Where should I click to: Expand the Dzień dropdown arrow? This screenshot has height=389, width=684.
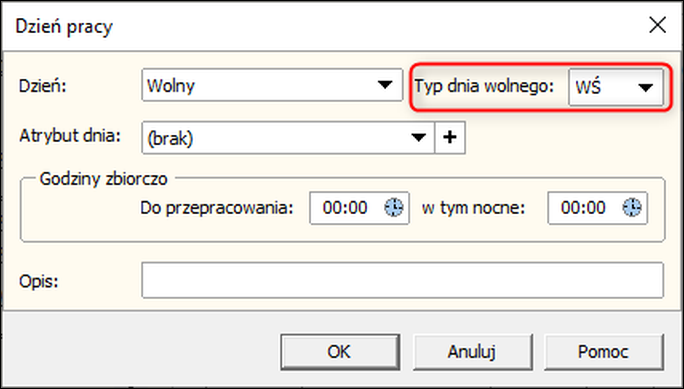385,85
